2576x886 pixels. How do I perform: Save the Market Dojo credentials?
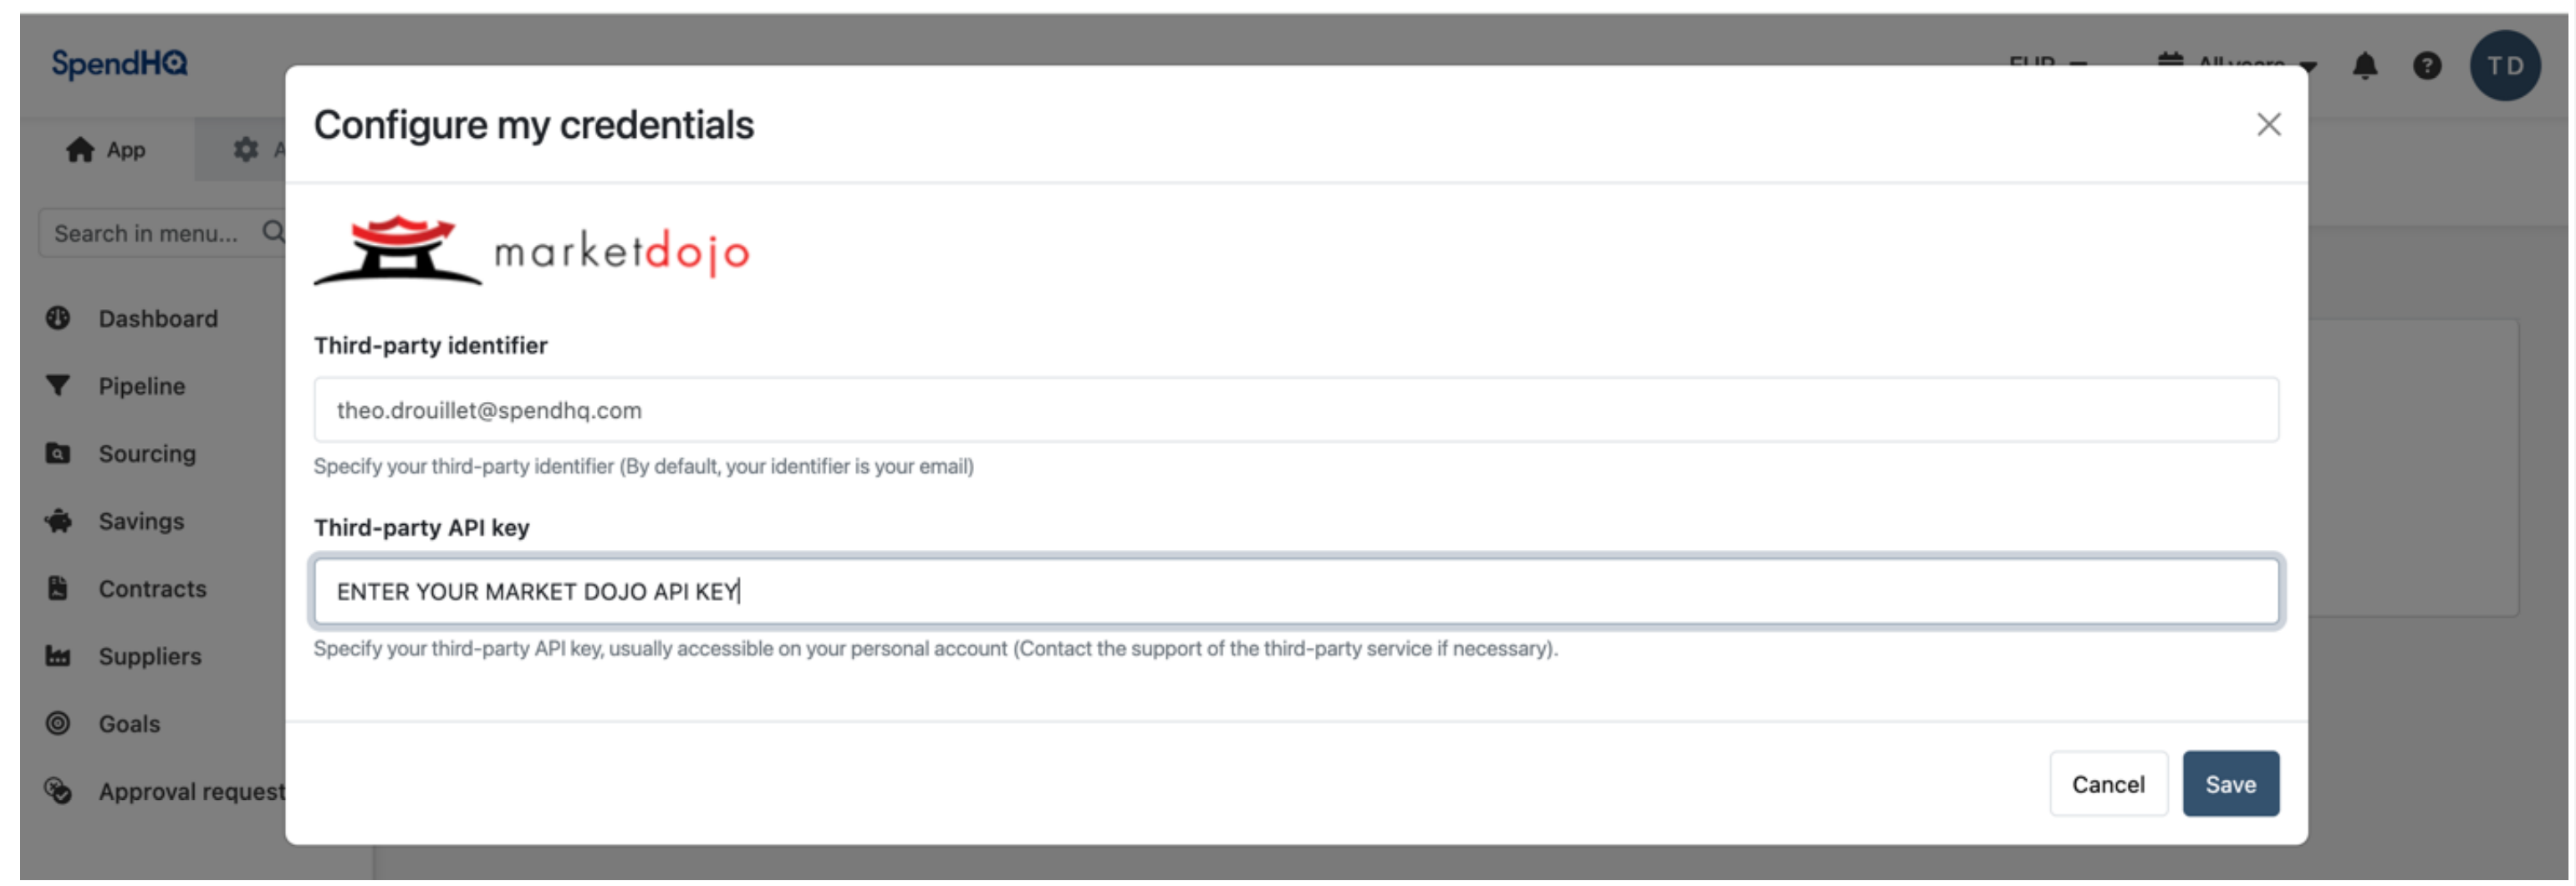tap(2230, 784)
